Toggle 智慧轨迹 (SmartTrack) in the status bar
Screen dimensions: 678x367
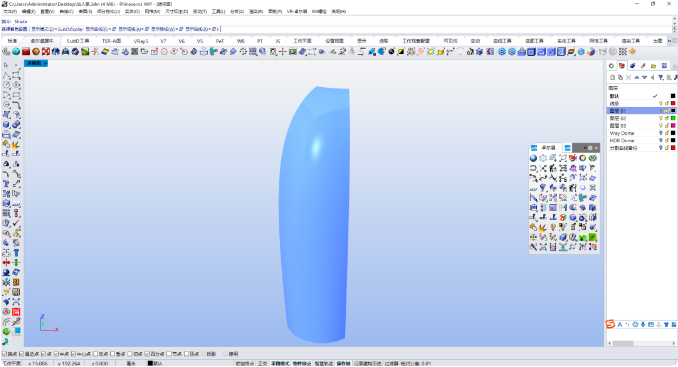click(323, 364)
